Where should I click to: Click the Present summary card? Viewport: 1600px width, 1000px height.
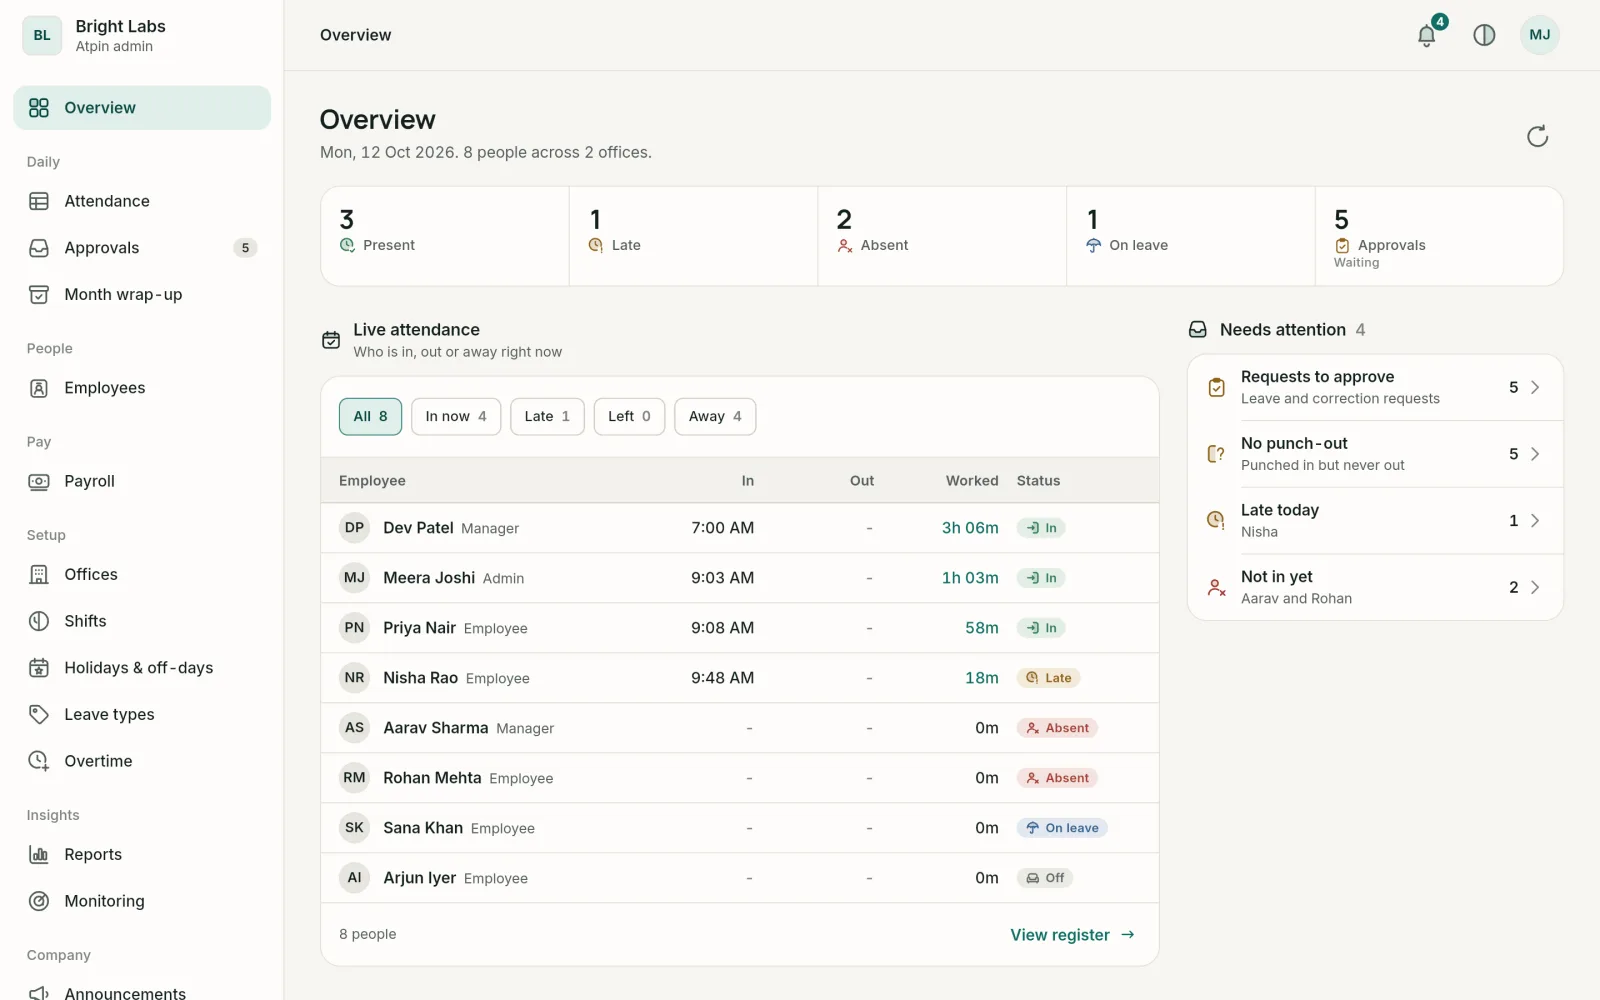(x=445, y=236)
